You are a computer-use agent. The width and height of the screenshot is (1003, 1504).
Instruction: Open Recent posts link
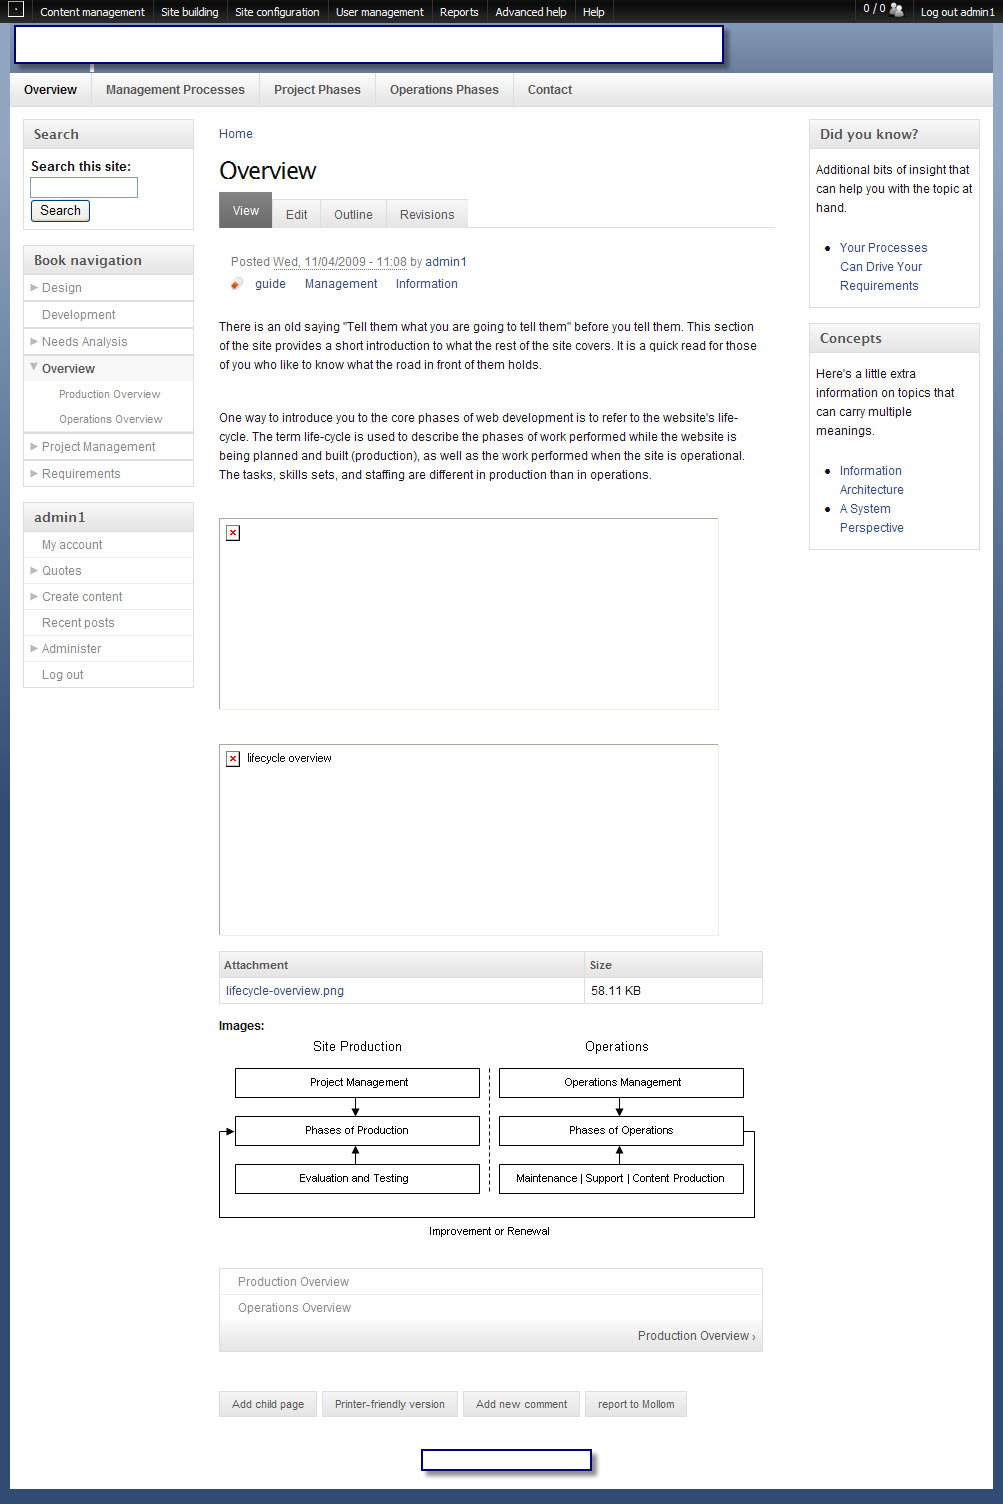pyautogui.click(x=78, y=623)
